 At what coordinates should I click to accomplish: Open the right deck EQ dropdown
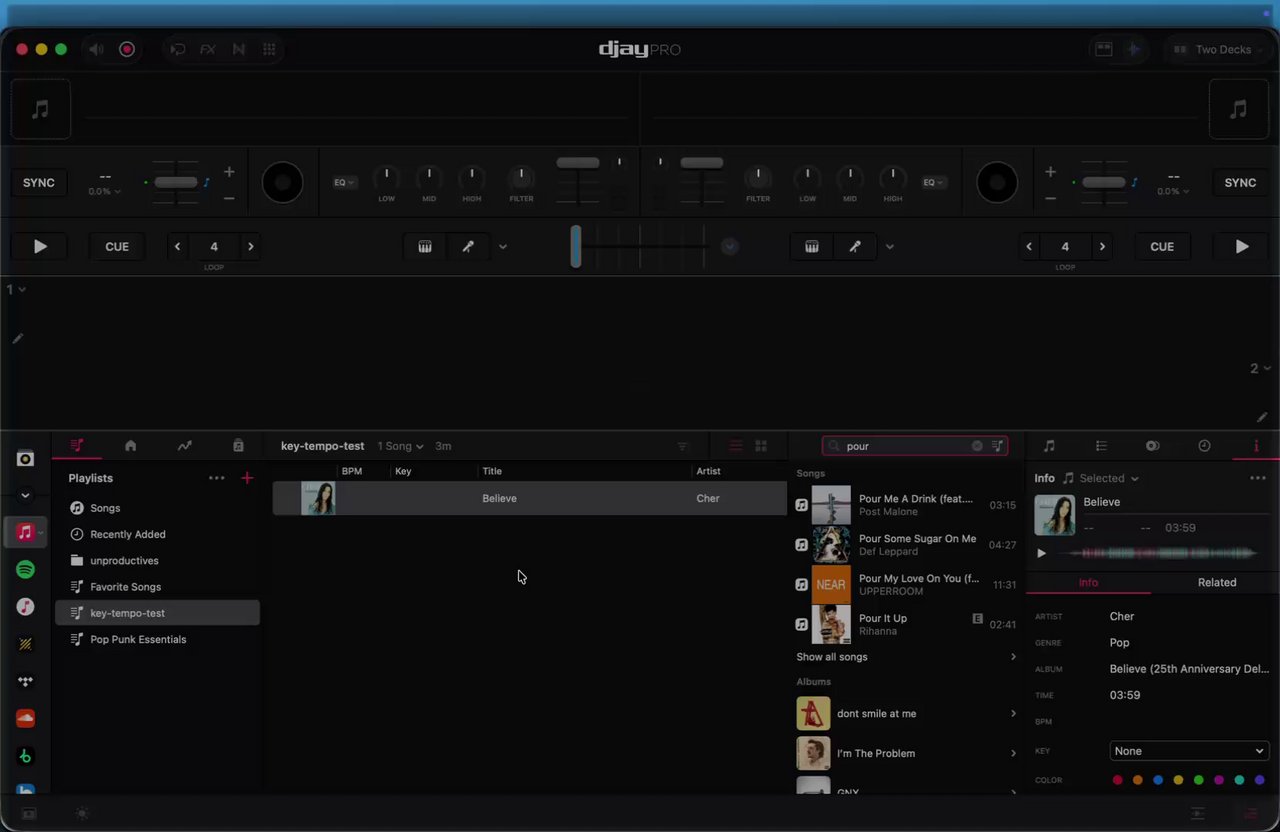click(x=933, y=182)
